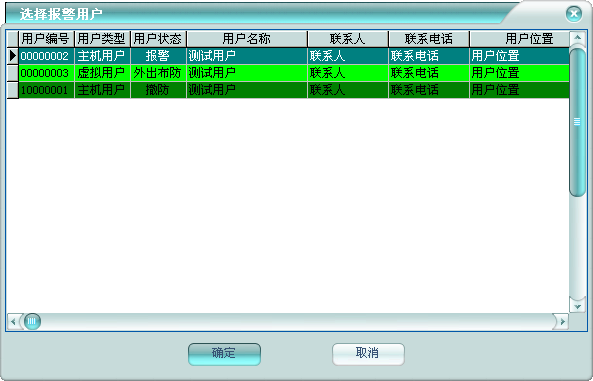Sort by the 用户类型 column header
593x381 pixels.
click(x=102, y=39)
